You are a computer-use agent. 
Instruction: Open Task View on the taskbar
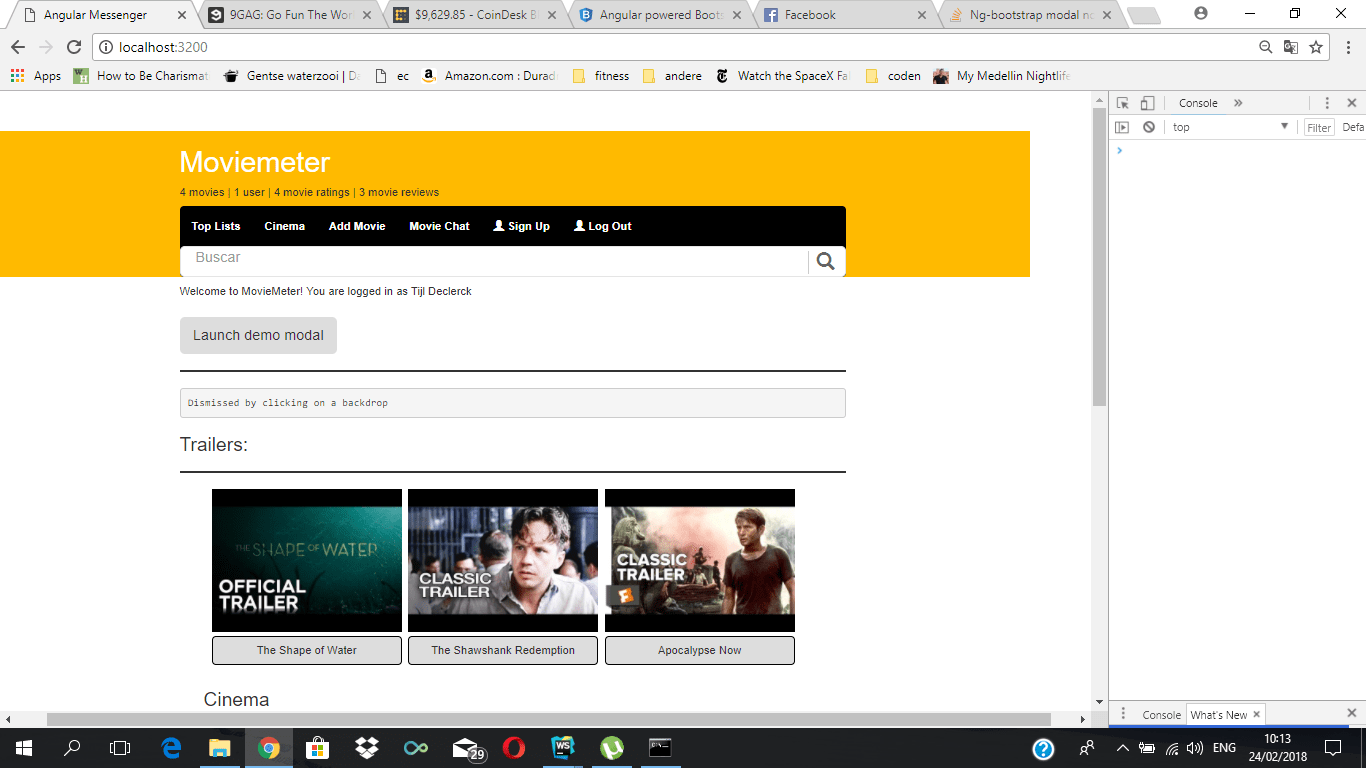pos(120,748)
